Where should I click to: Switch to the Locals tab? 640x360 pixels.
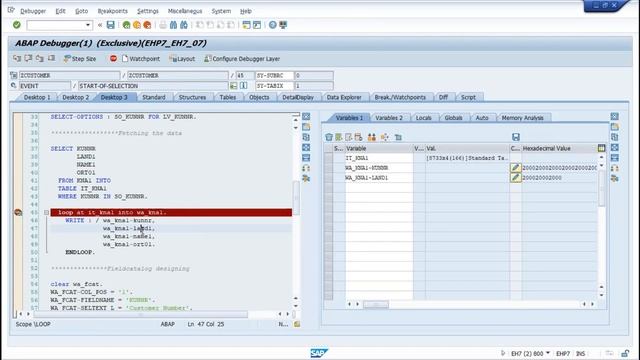tap(424, 118)
